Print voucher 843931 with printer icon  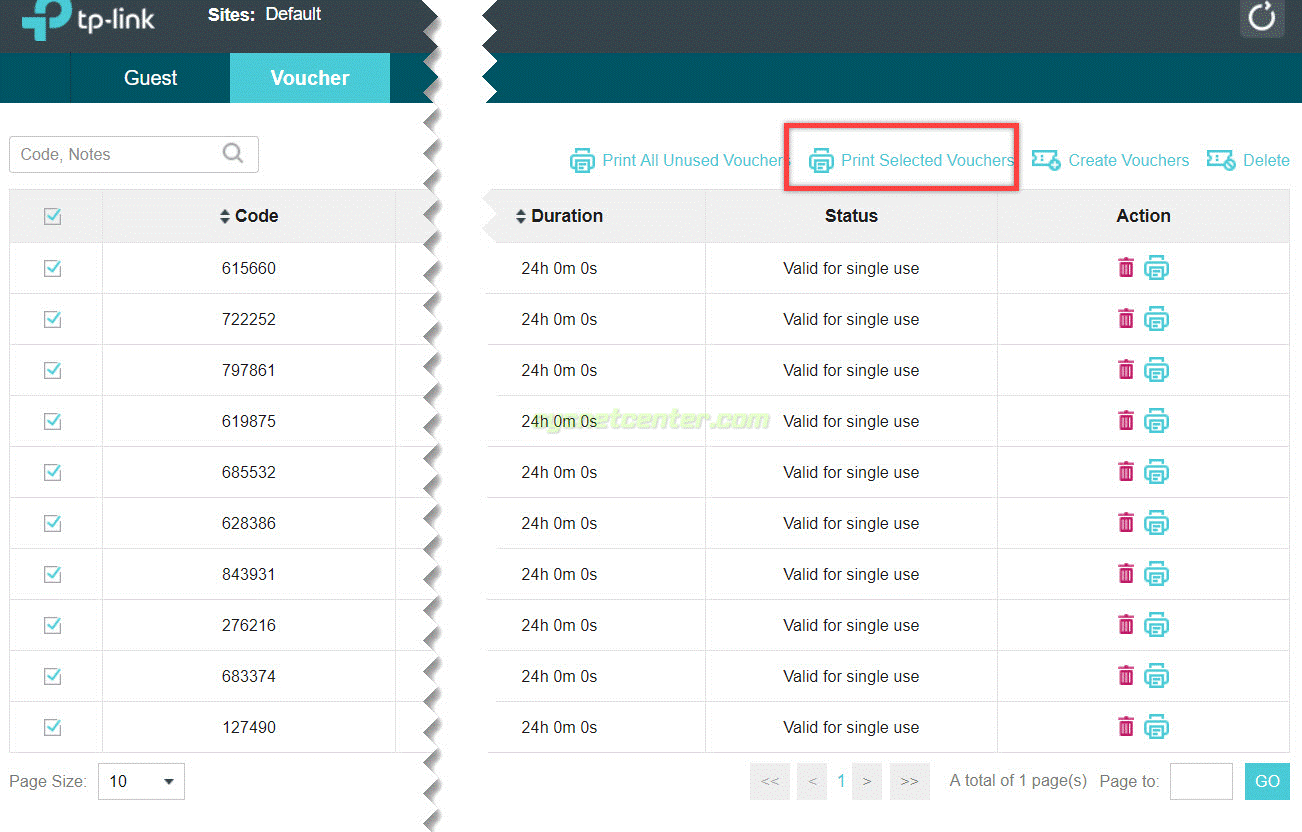click(x=1156, y=574)
